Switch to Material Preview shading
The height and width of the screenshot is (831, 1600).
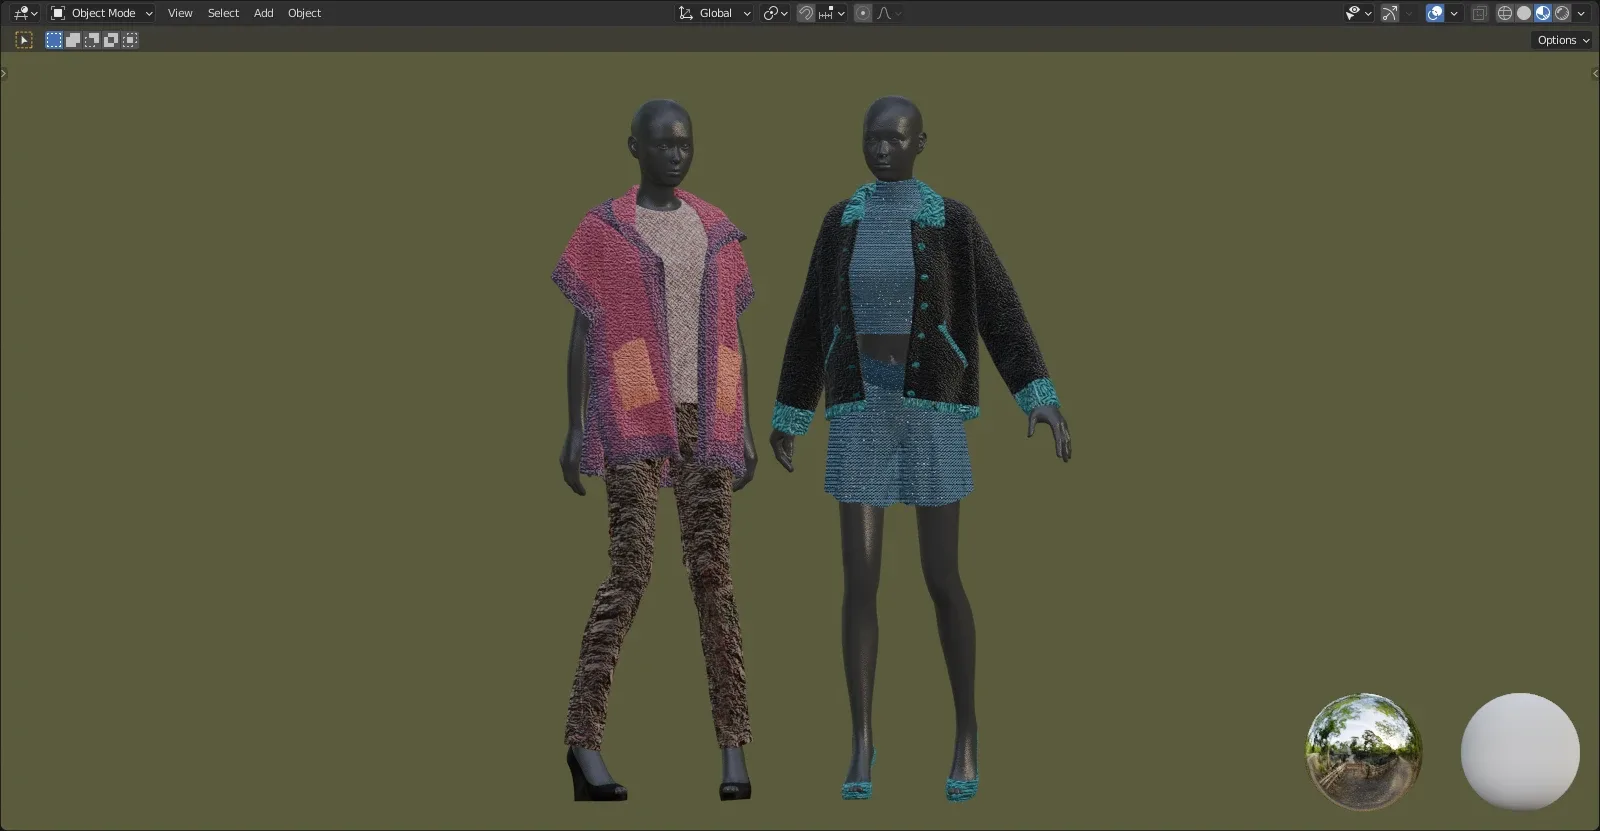[1543, 13]
